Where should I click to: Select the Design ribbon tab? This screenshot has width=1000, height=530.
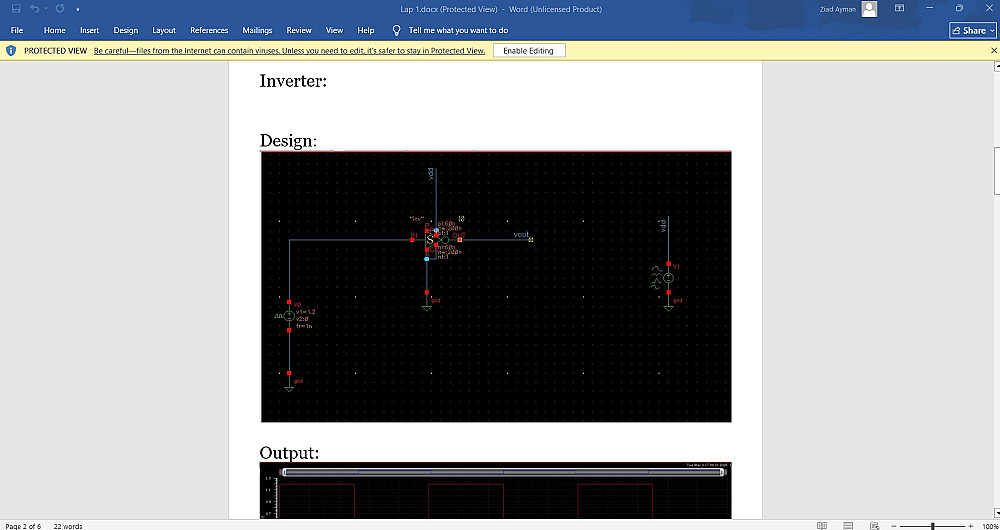click(126, 31)
